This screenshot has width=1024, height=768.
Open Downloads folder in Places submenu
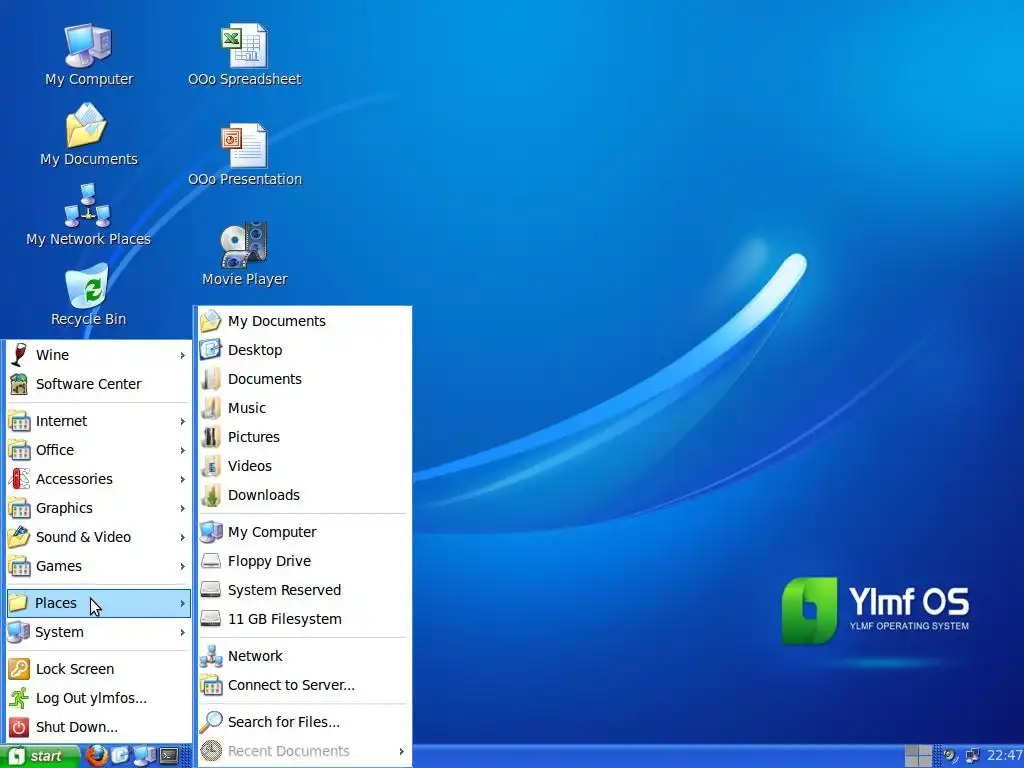303,495
